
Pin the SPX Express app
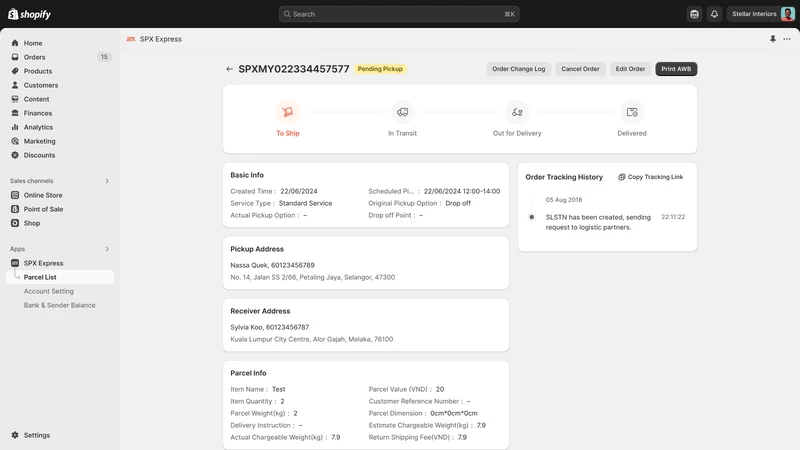[x=773, y=39]
